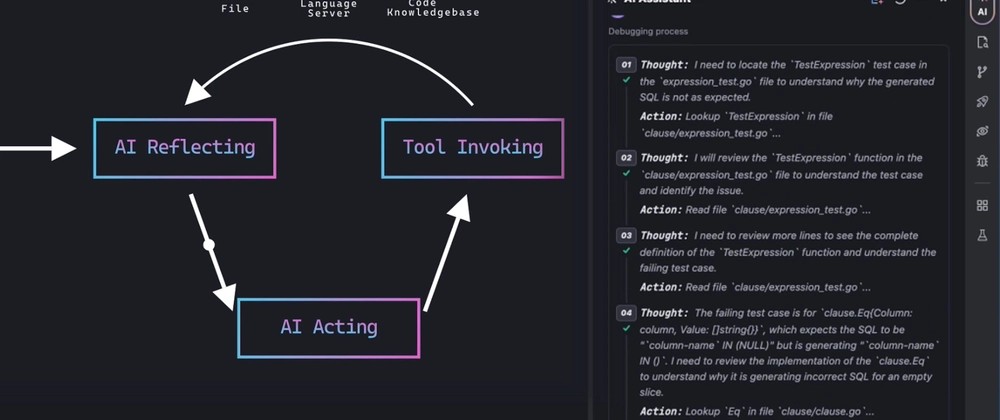Expand step 04 using its number badge

(x=626, y=313)
